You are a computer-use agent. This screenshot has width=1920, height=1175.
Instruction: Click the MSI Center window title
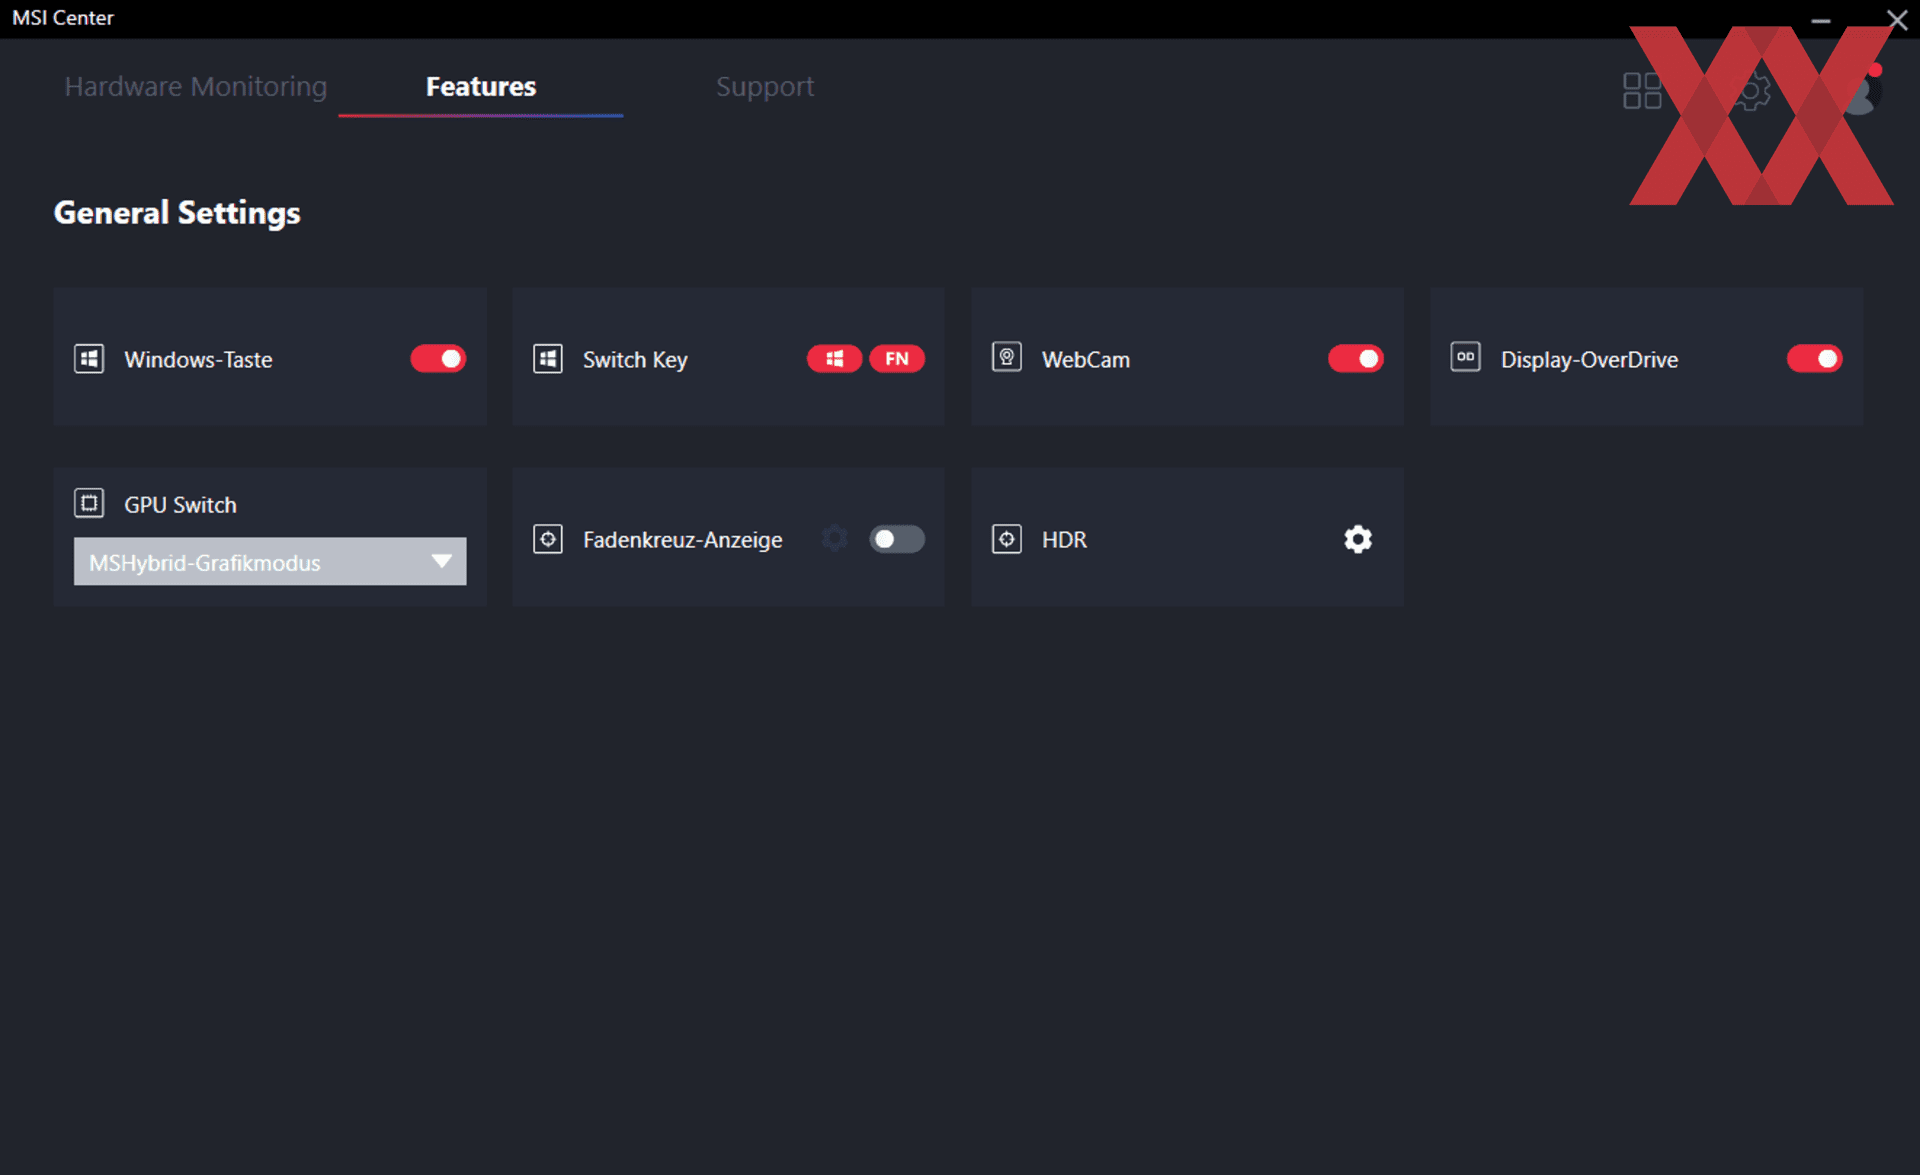[x=63, y=18]
